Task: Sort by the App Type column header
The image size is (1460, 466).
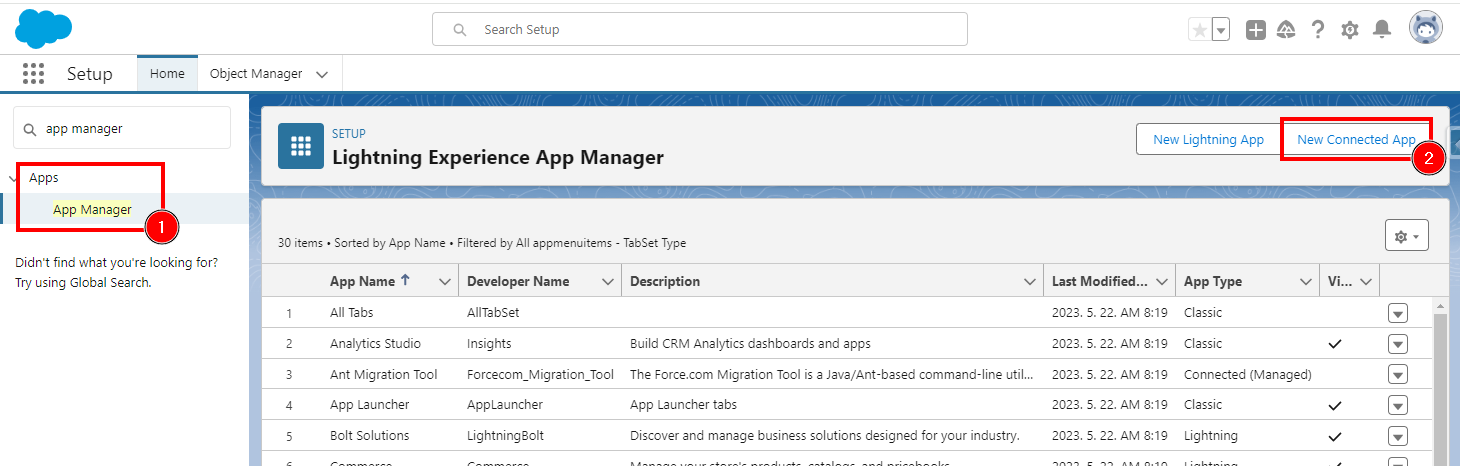Action: [x=1213, y=281]
